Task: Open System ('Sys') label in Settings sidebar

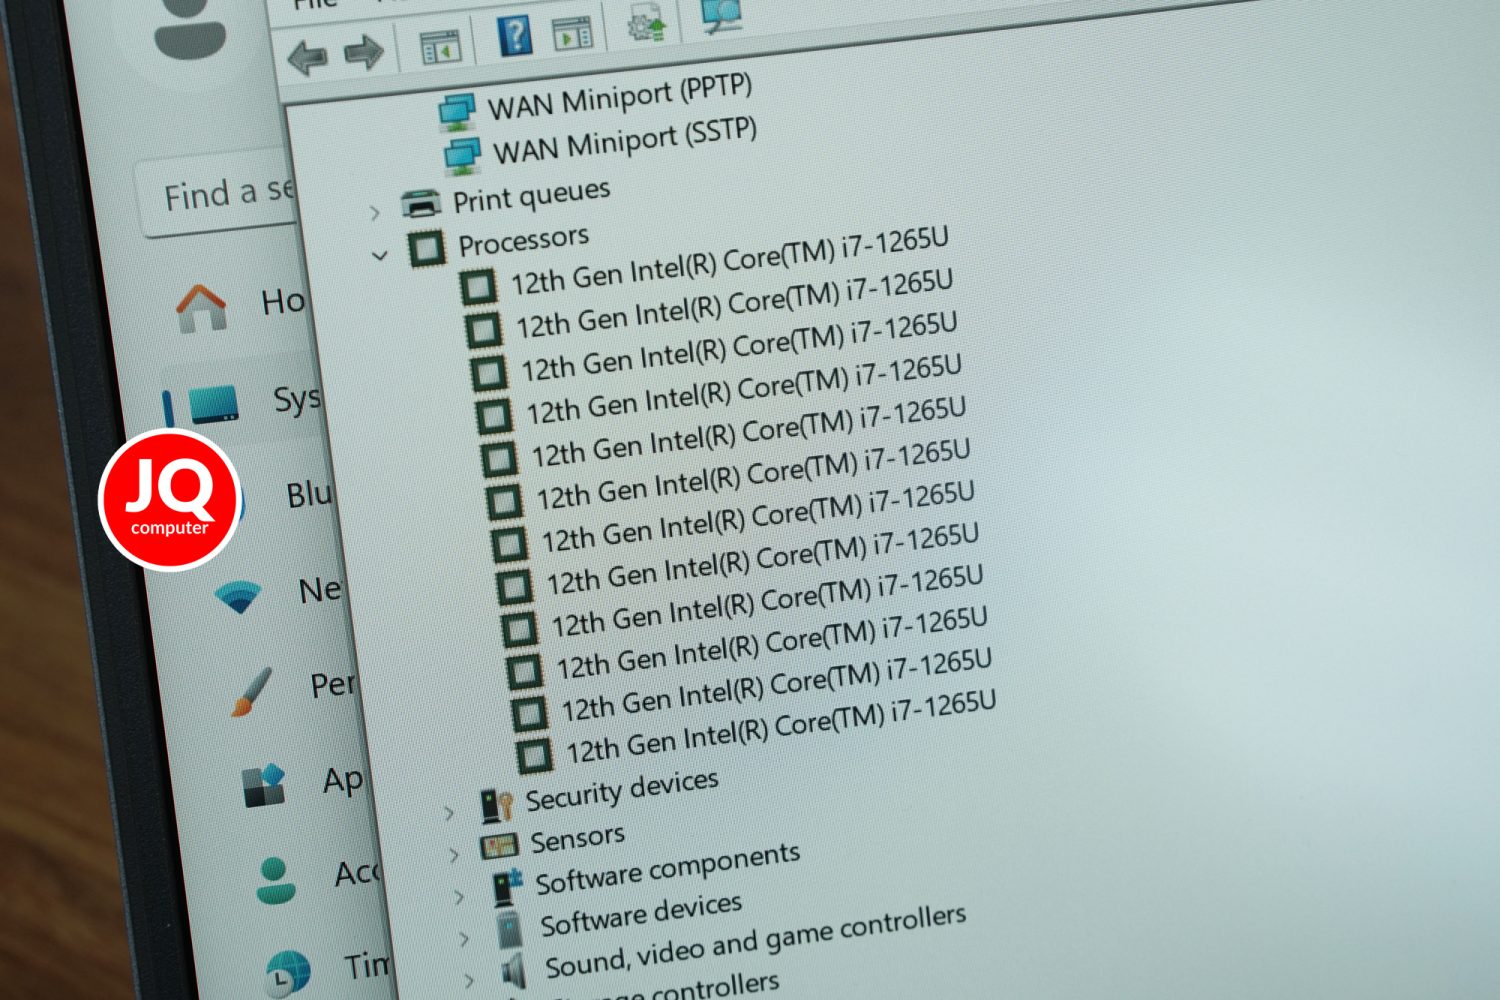Action: pos(297,400)
